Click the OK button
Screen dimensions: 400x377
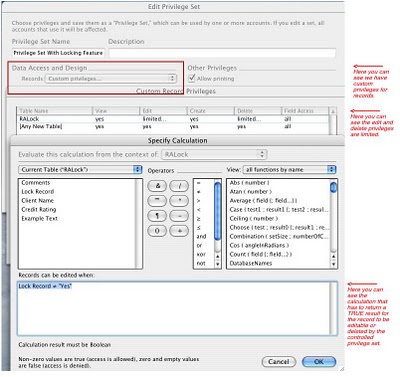[319, 362]
